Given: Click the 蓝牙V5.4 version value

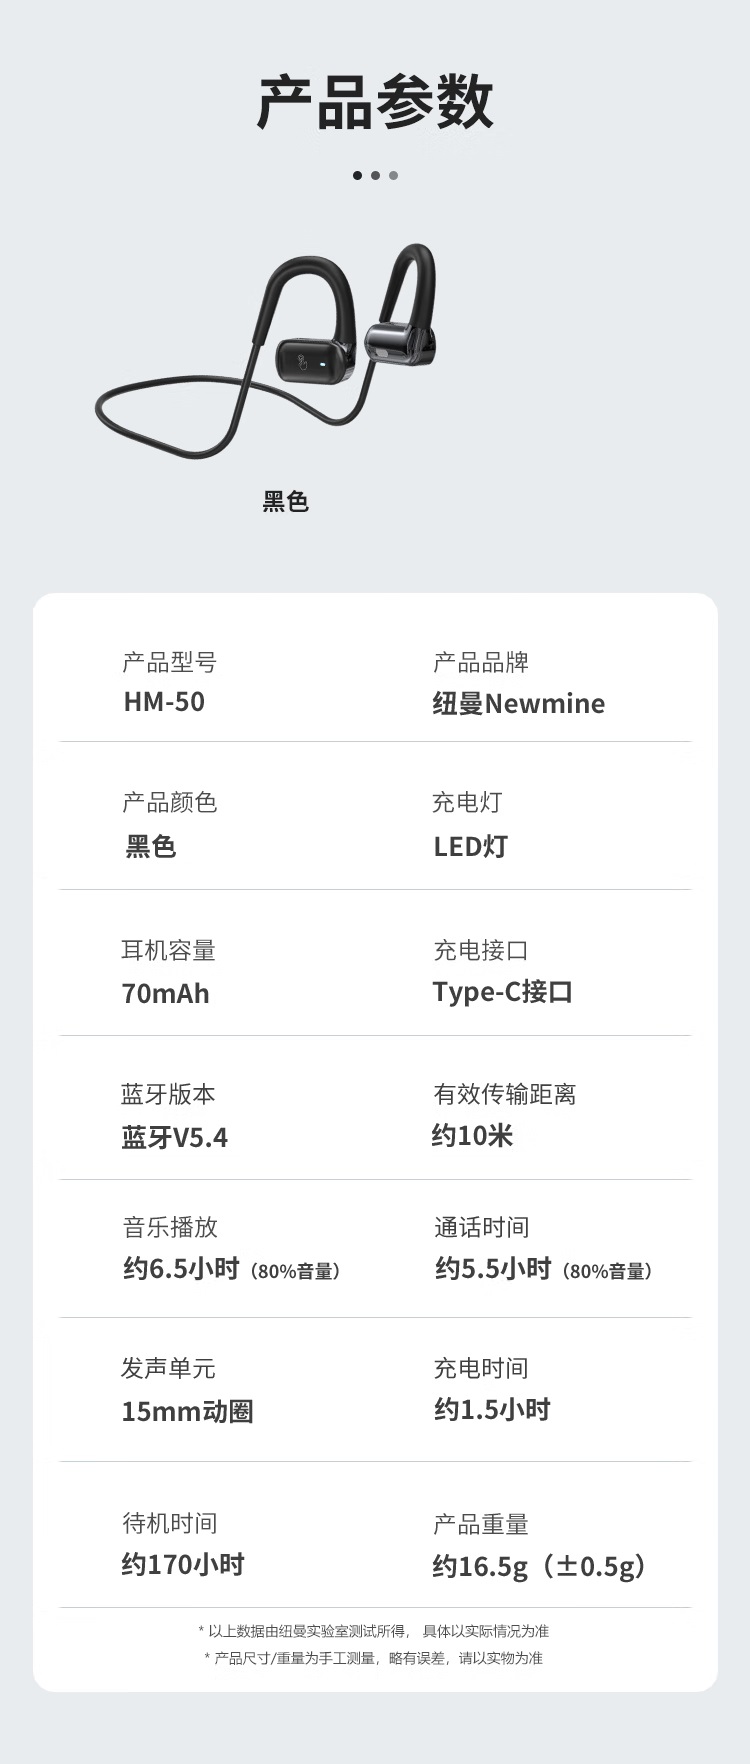Looking at the screenshot, I should click(x=174, y=1138).
